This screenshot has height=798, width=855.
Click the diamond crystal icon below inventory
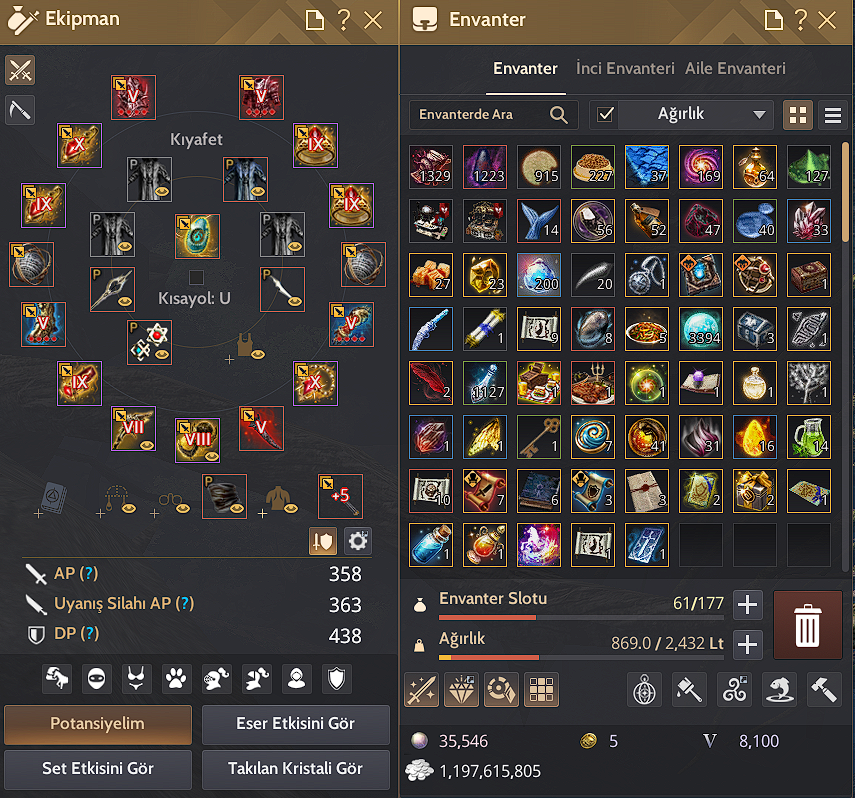coord(461,689)
